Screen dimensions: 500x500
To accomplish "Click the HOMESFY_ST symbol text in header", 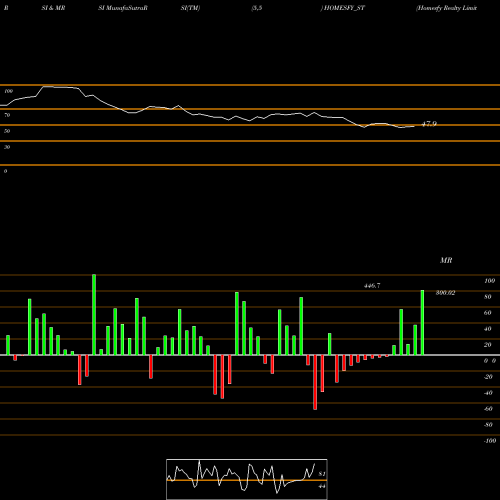I will 344,8.
